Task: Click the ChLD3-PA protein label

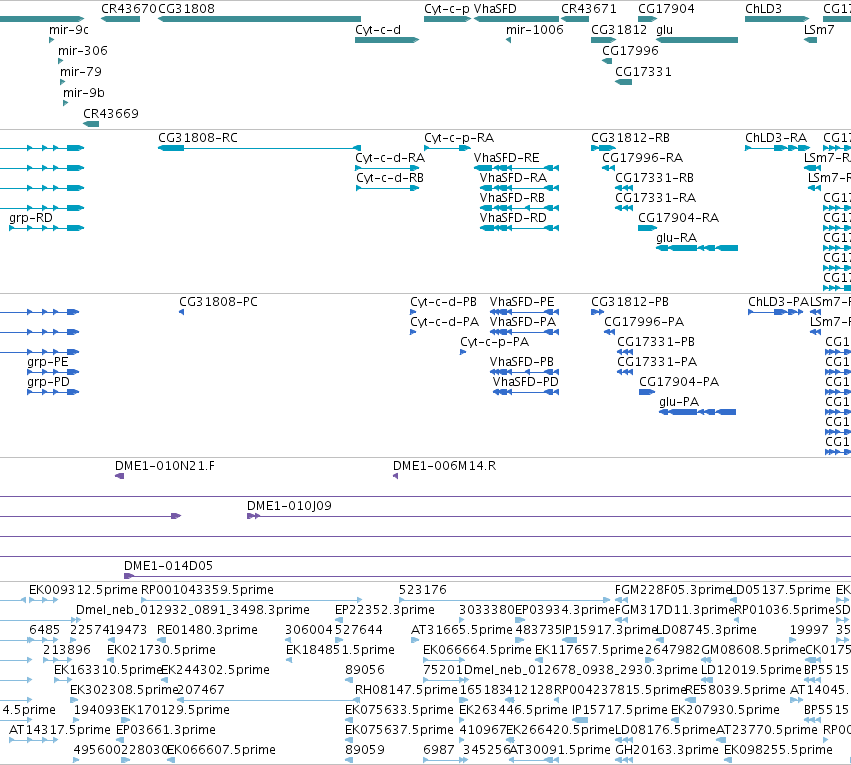Action: 778,302
